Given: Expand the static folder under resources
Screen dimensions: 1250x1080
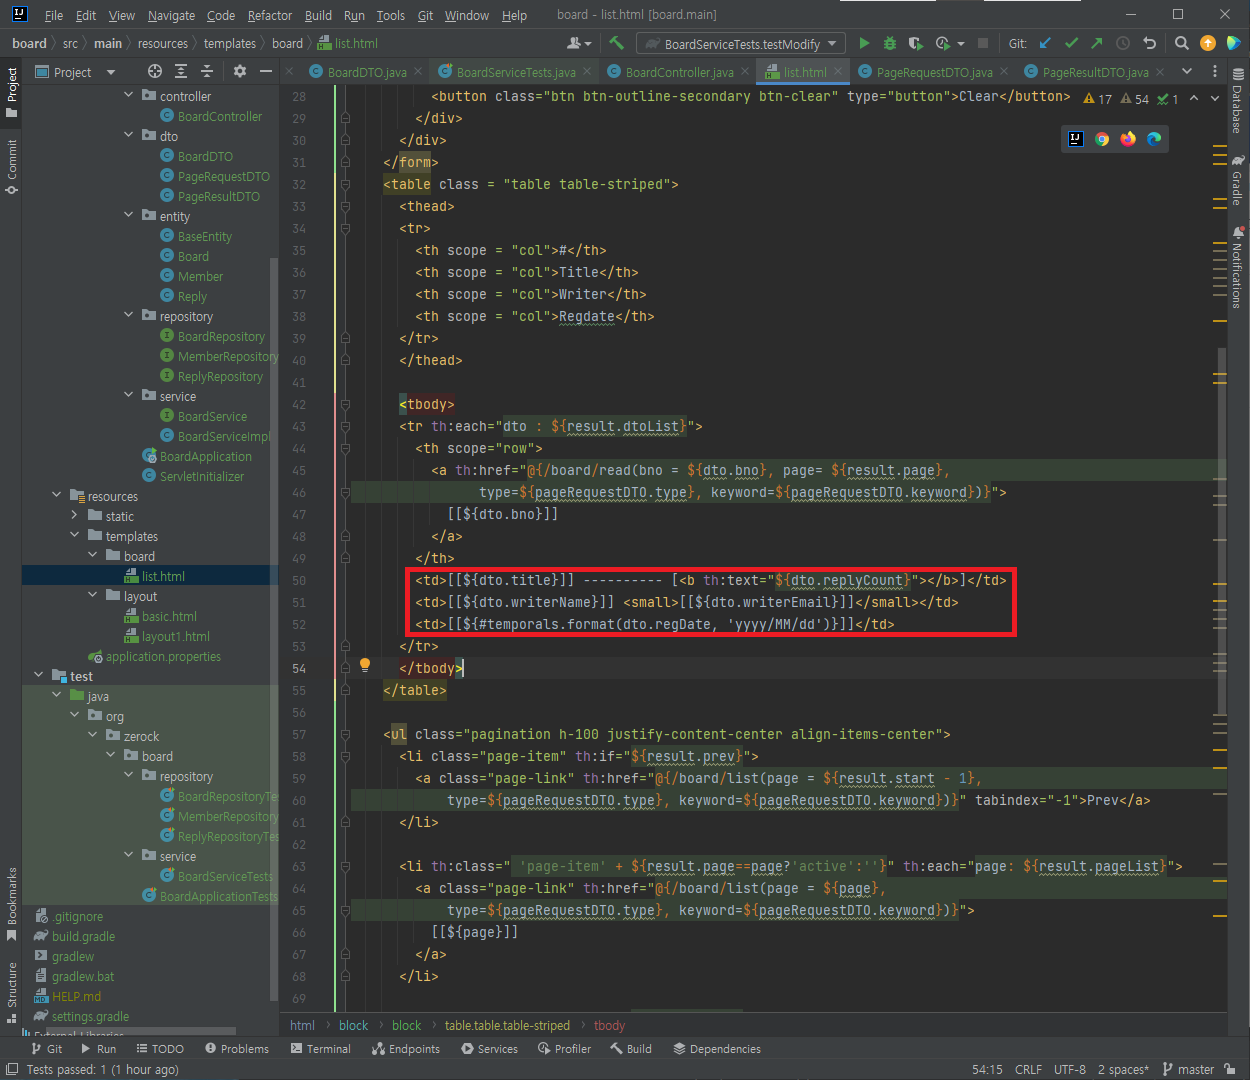Looking at the screenshot, I should [74, 516].
